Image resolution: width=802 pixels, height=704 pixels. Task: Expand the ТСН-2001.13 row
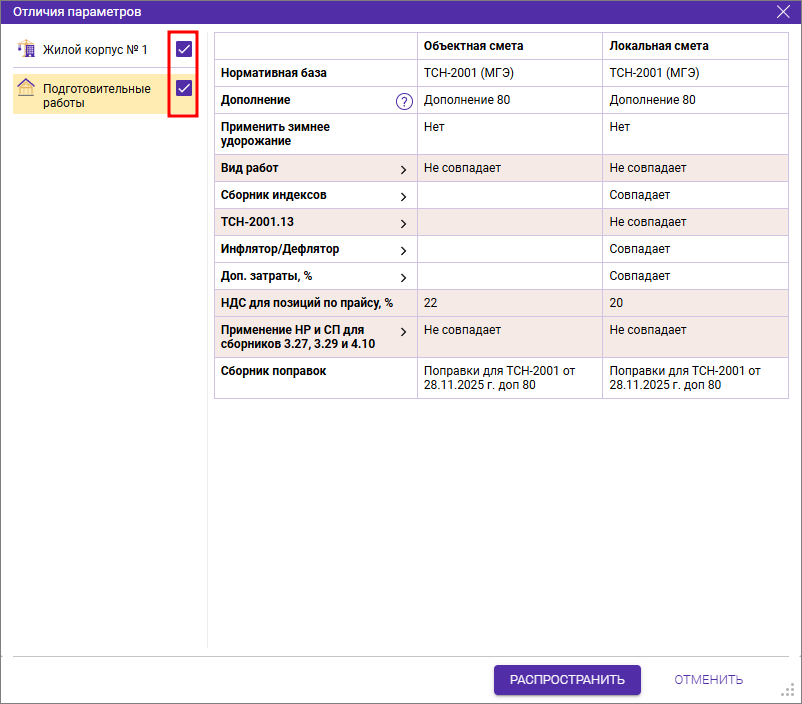[403, 223]
